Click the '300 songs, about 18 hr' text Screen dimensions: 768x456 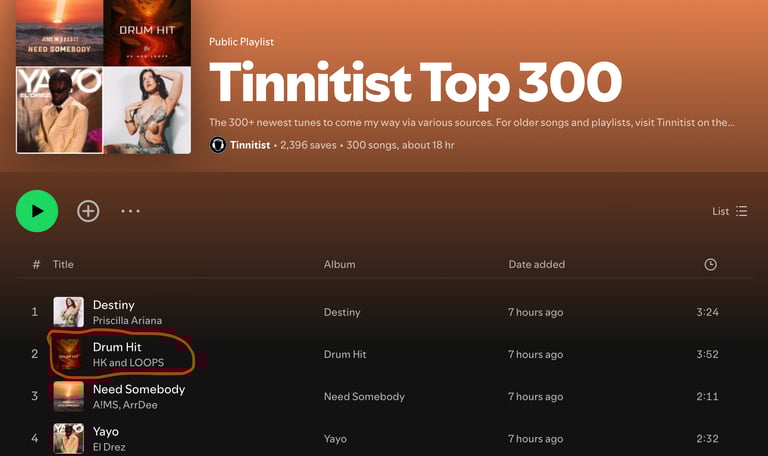pyautogui.click(x=400, y=145)
